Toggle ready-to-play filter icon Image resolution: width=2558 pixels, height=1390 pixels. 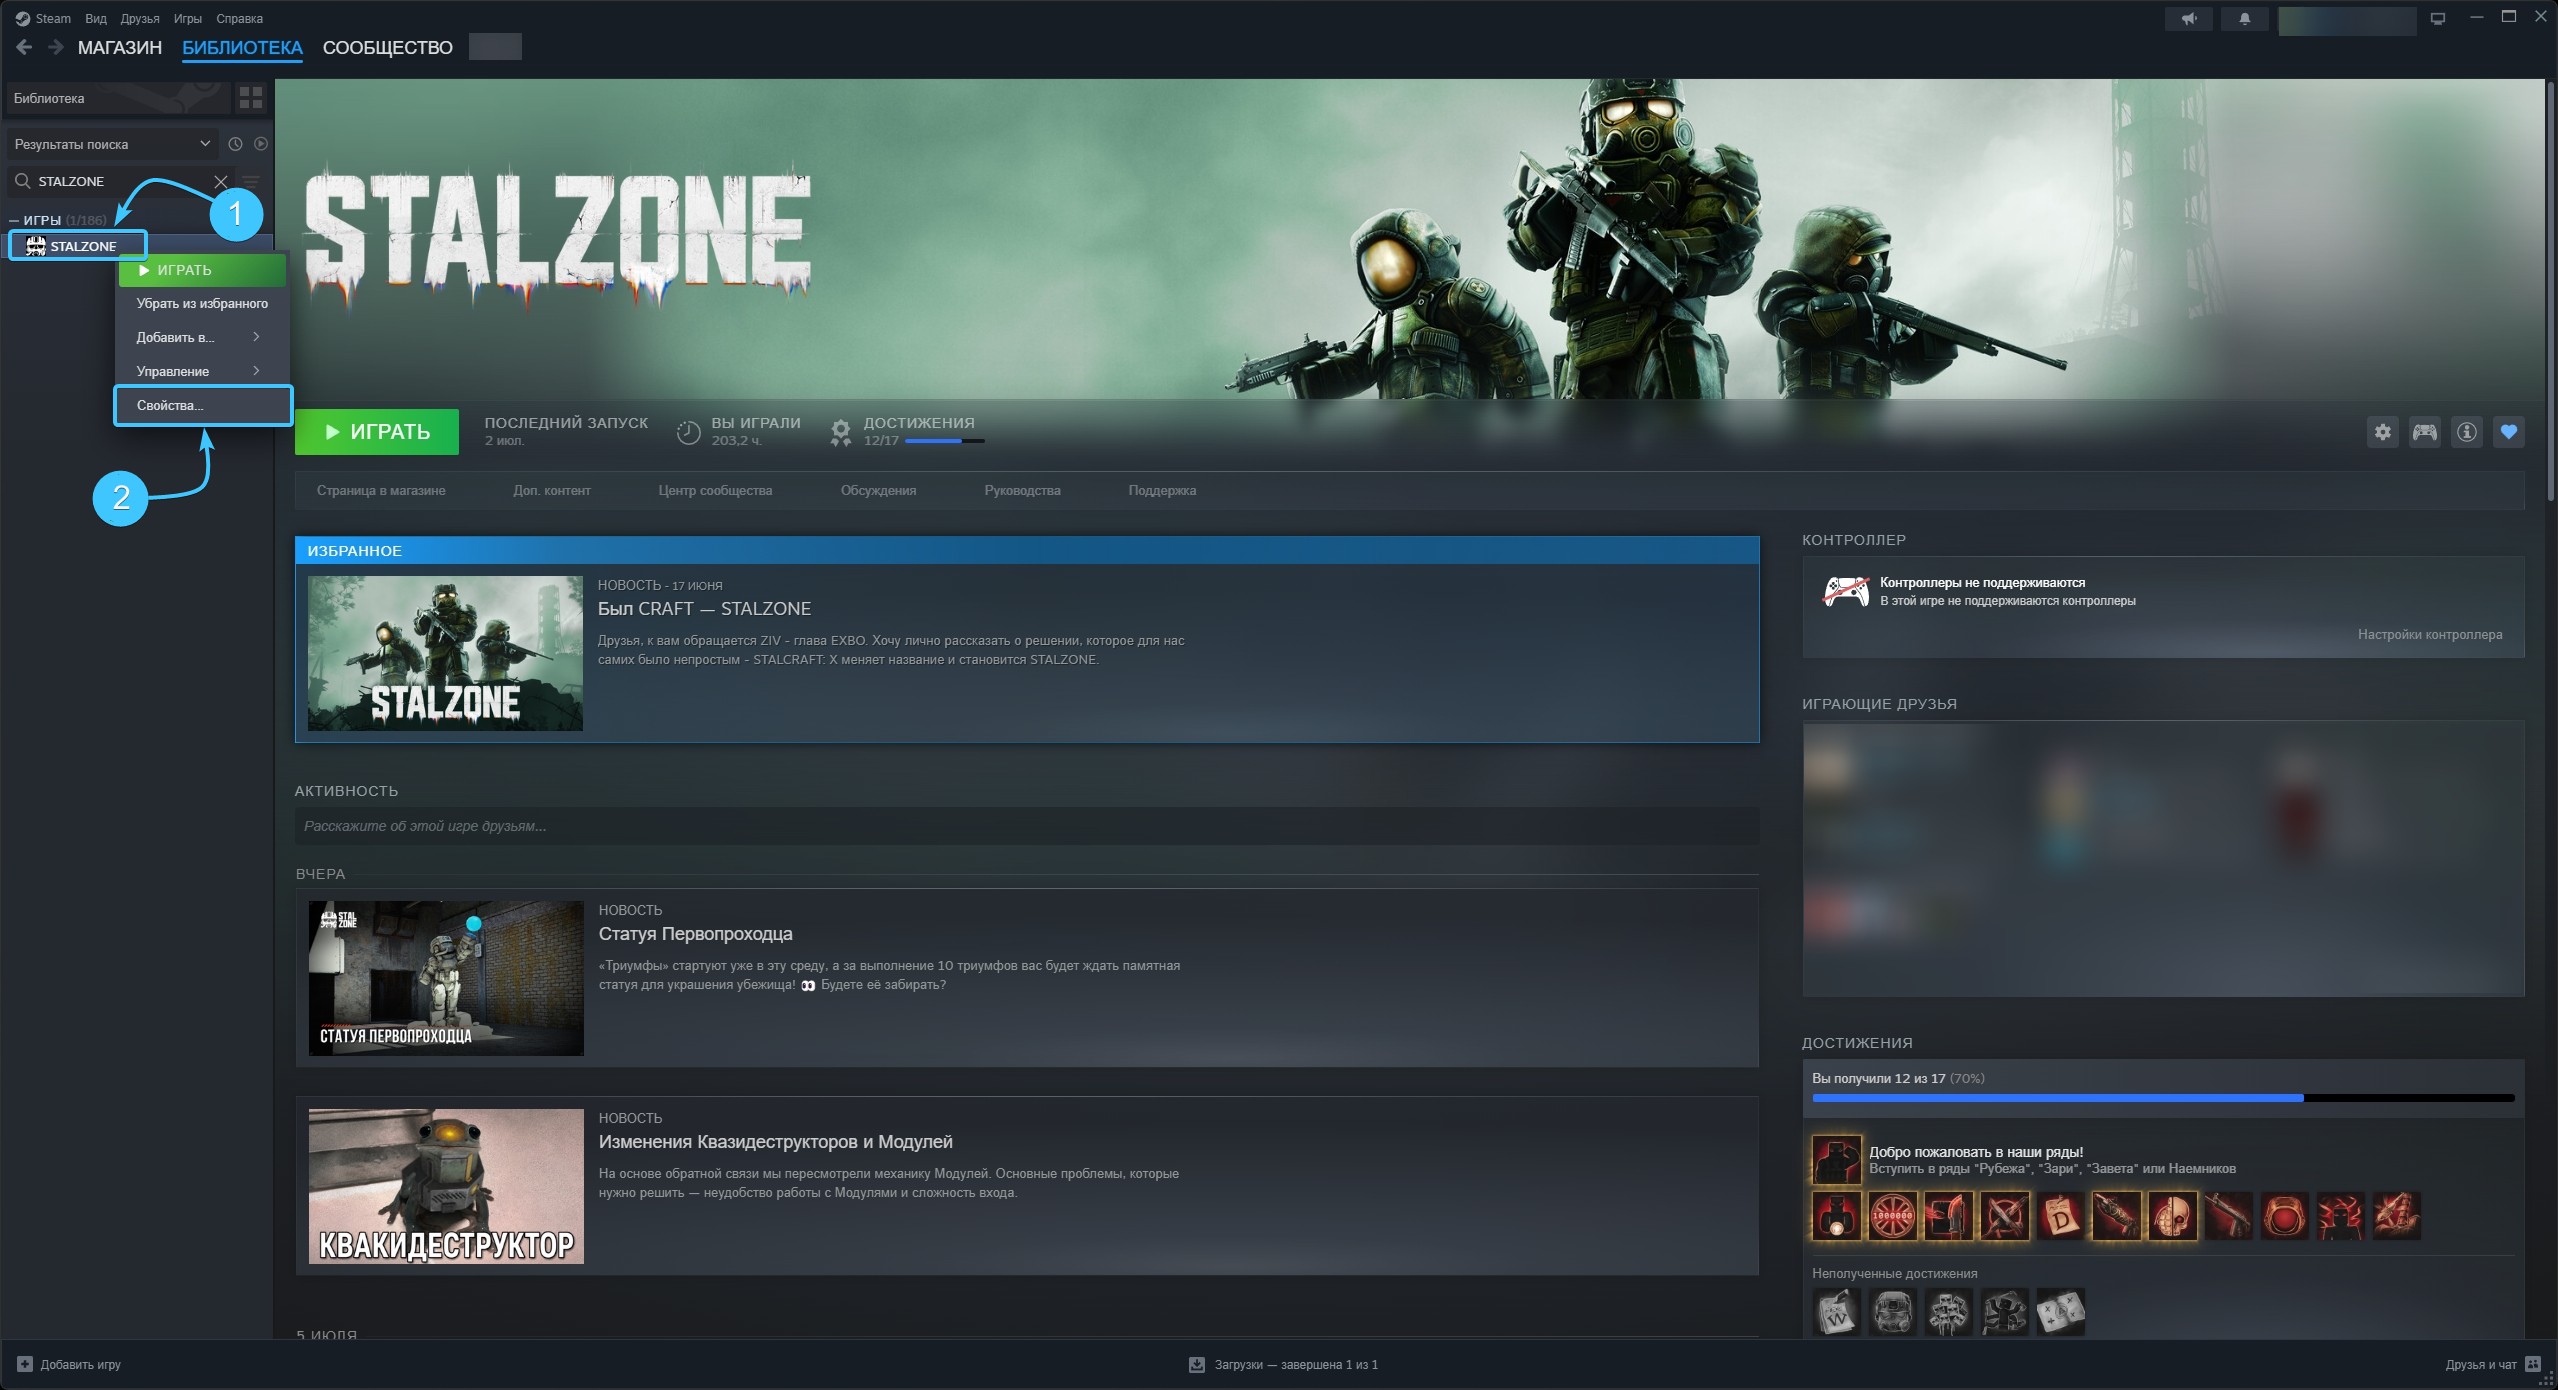coord(261,144)
